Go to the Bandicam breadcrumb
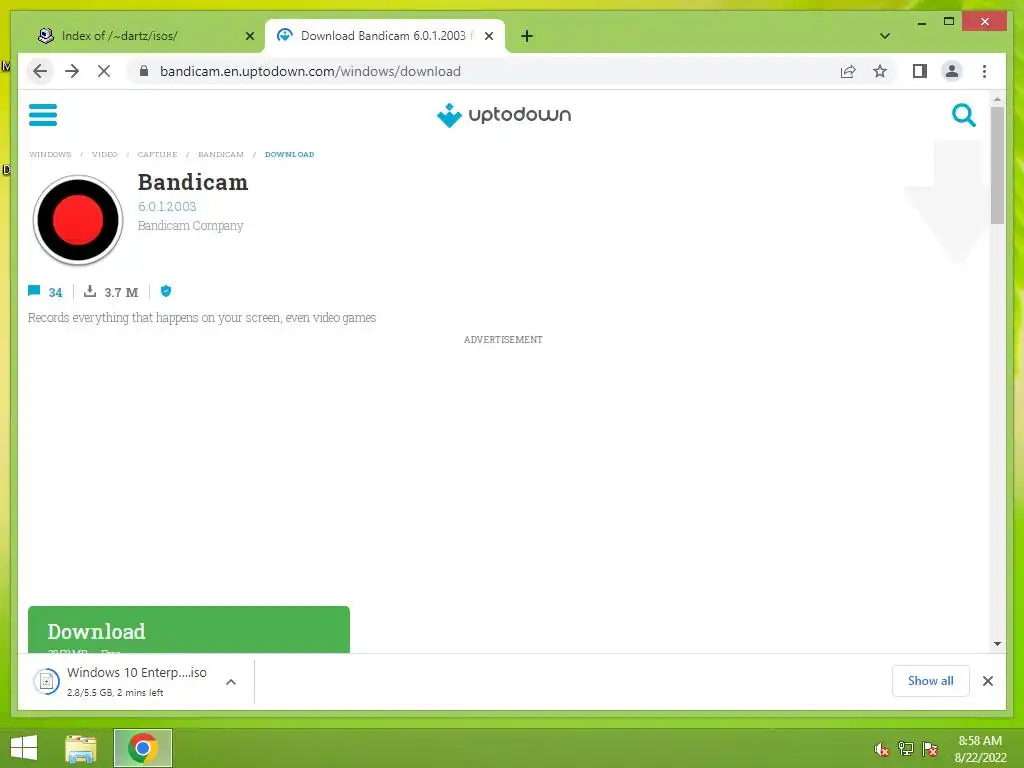Screen dimensions: 1024x768 pyautogui.click(x=221, y=154)
